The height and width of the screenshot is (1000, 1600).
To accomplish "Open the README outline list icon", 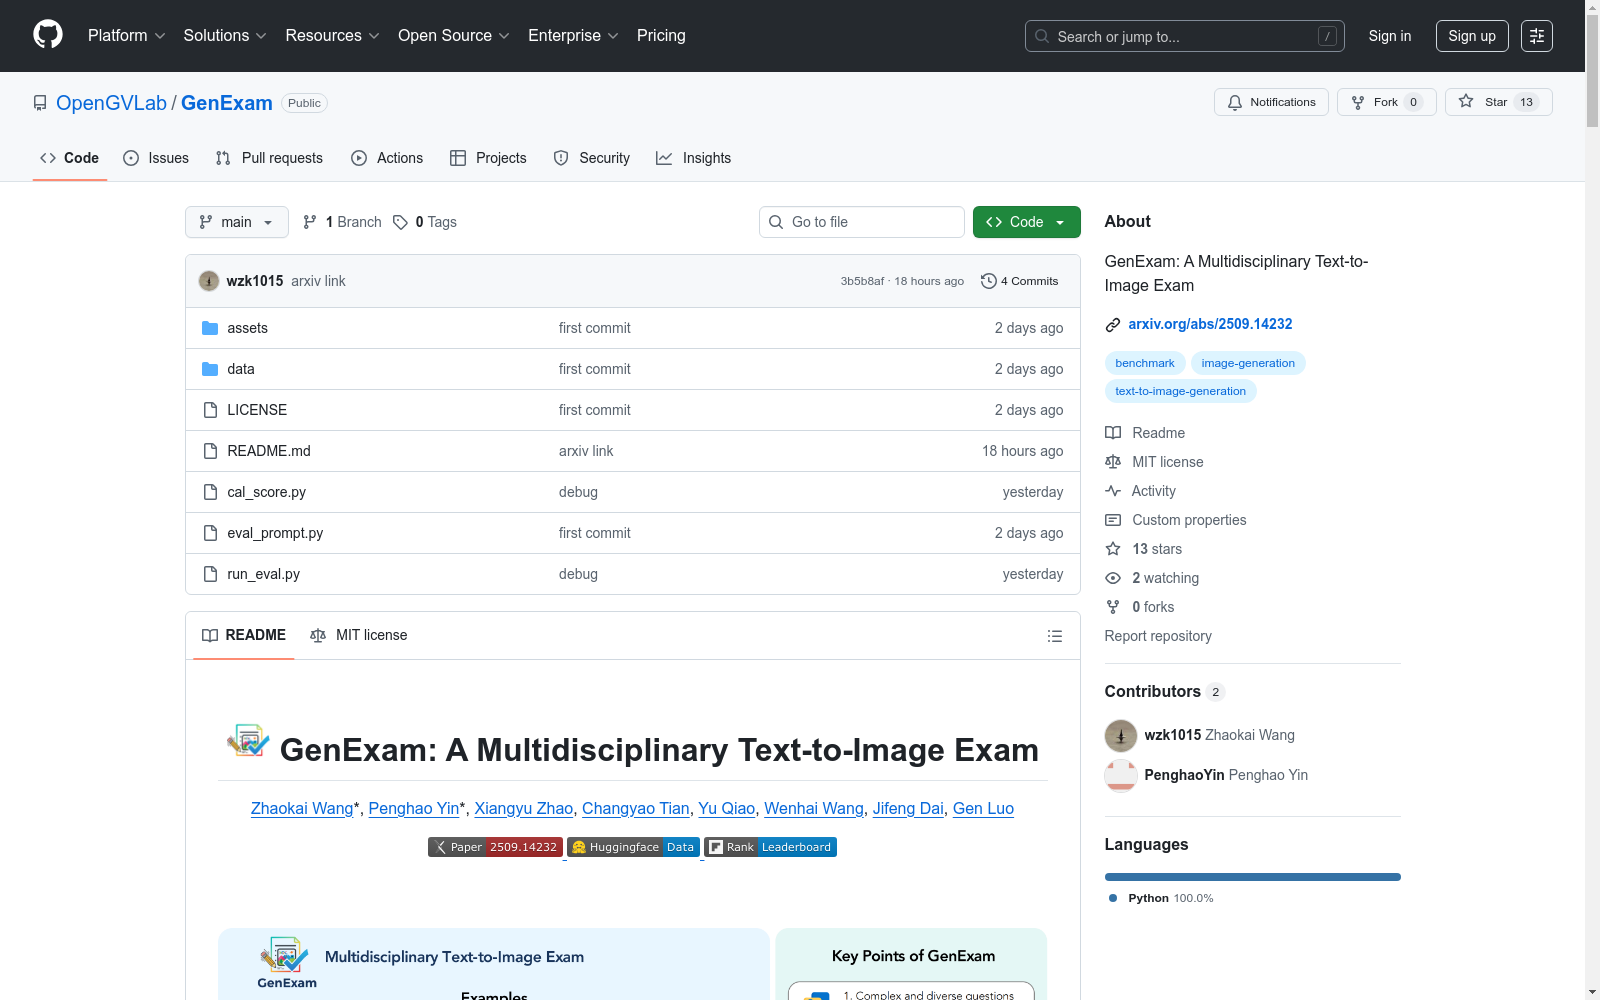I will pyautogui.click(x=1054, y=636).
